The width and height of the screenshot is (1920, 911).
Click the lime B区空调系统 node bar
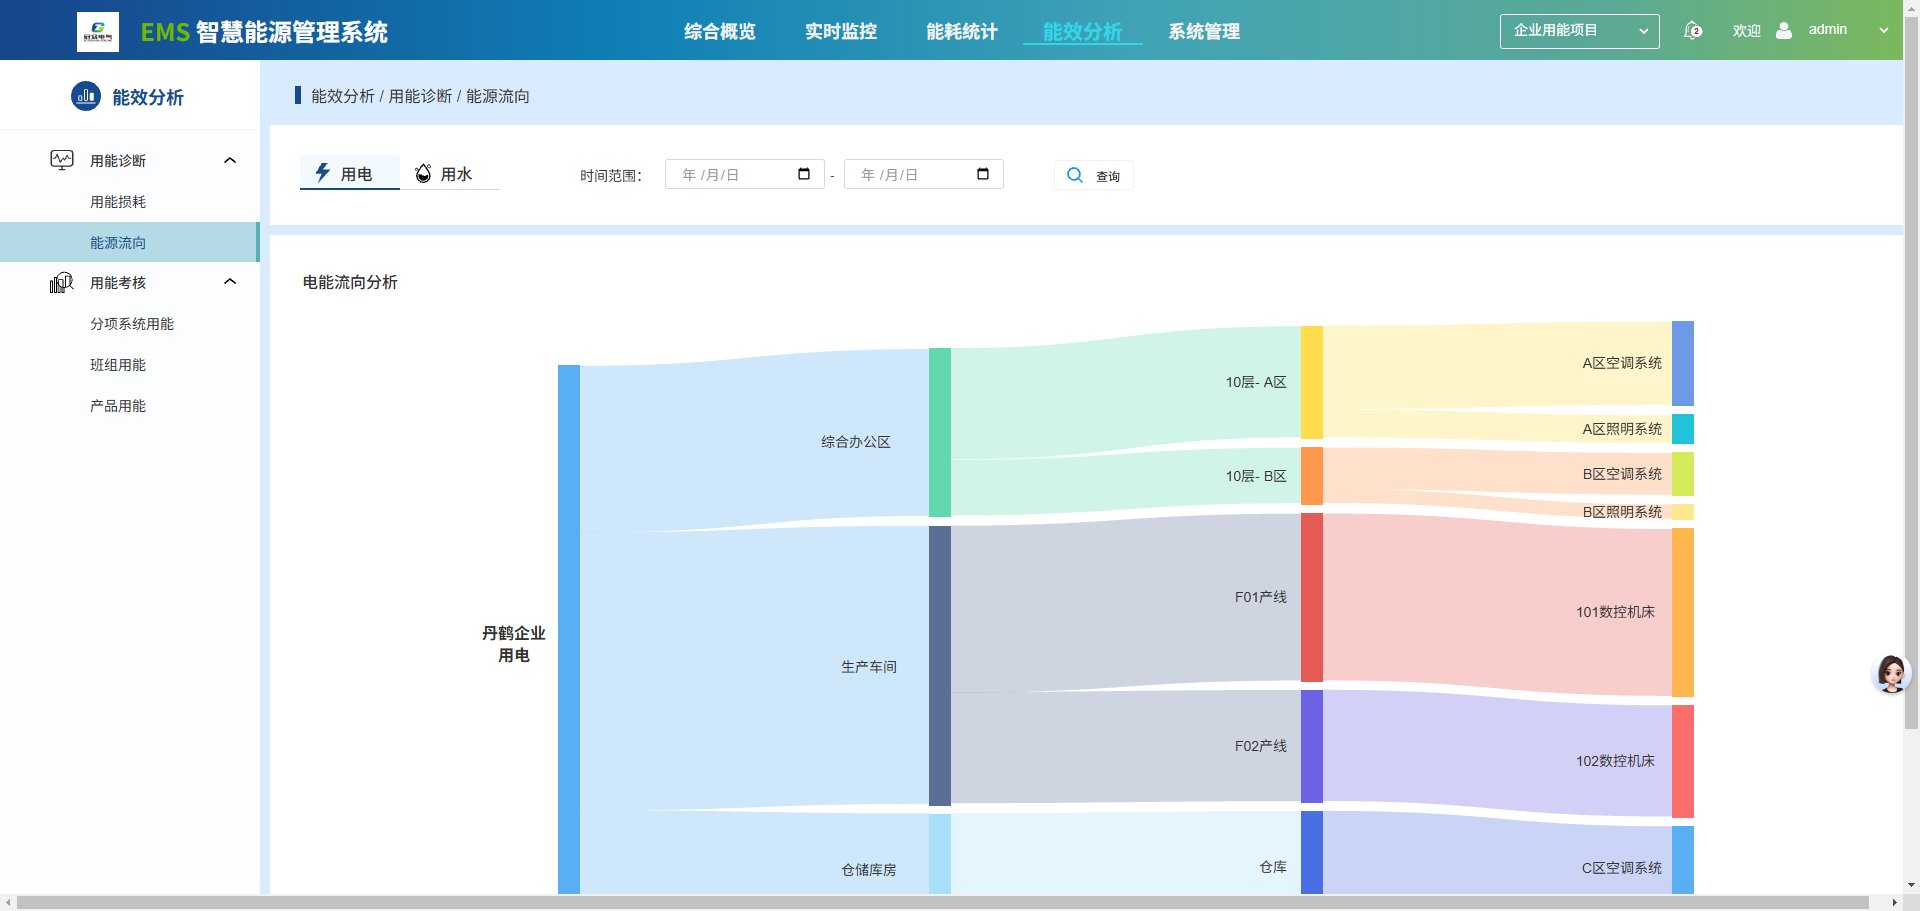point(1683,474)
